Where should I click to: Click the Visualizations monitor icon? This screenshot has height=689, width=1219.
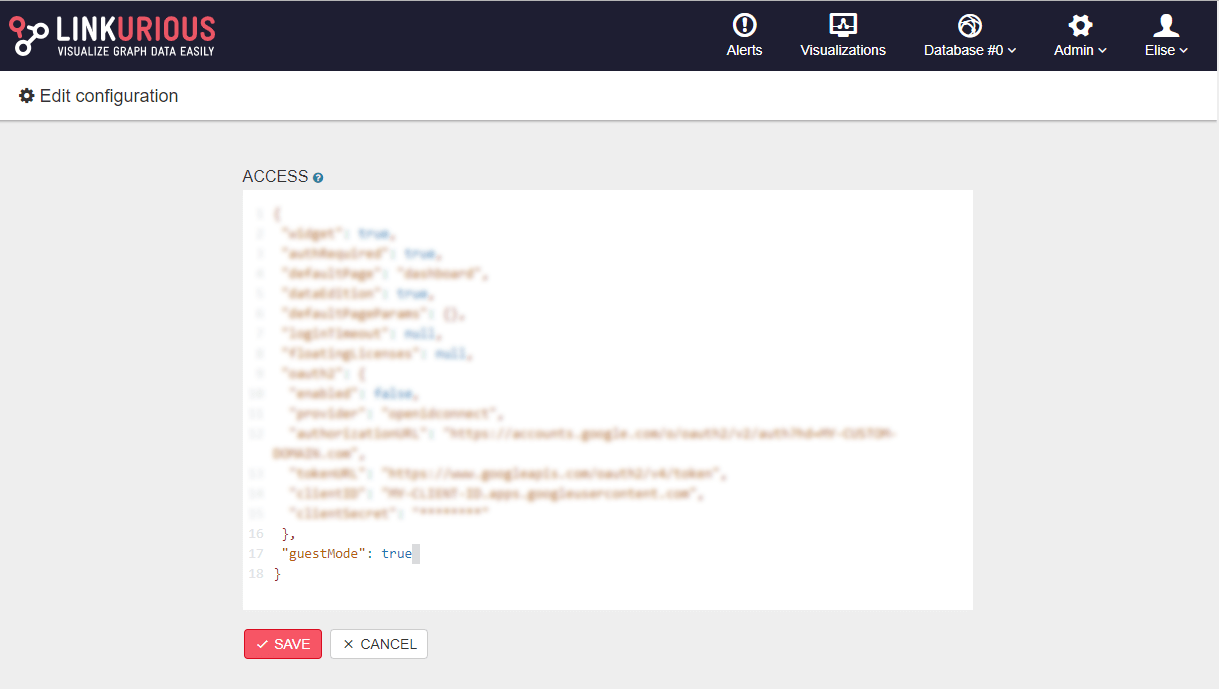pyautogui.click(x=843, y=25)
